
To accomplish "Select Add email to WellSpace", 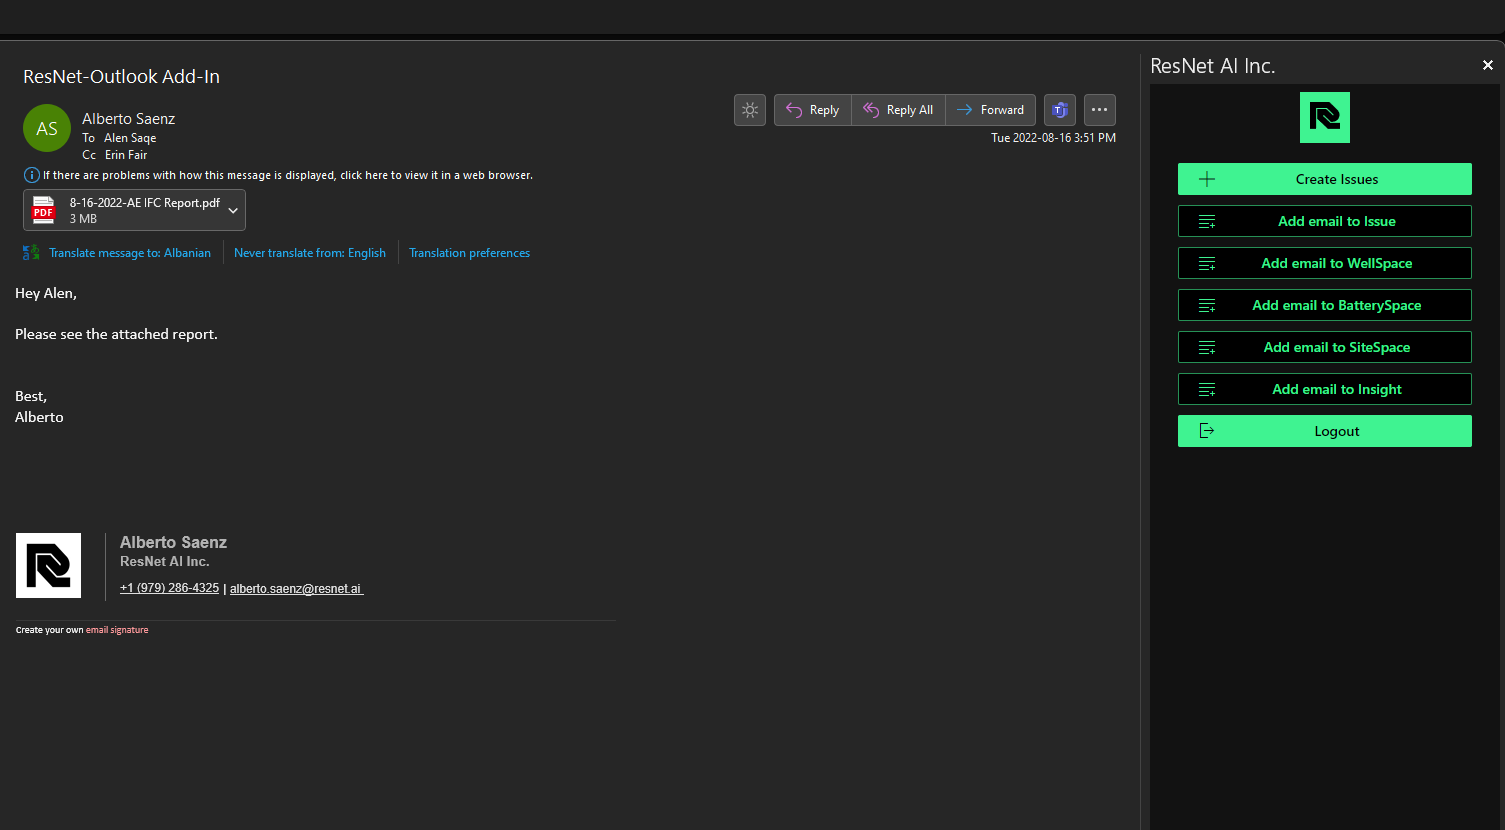I will coord(1324,263).
